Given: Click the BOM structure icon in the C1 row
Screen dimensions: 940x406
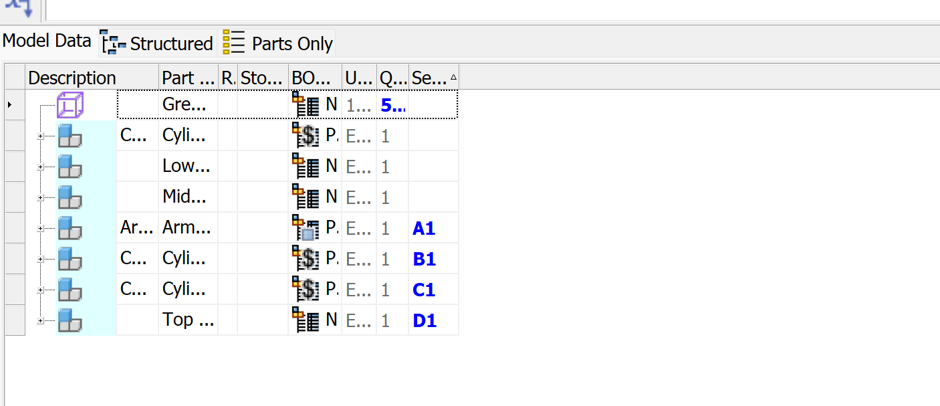Looking at the screenshot, I should click(x=306, y=290).
